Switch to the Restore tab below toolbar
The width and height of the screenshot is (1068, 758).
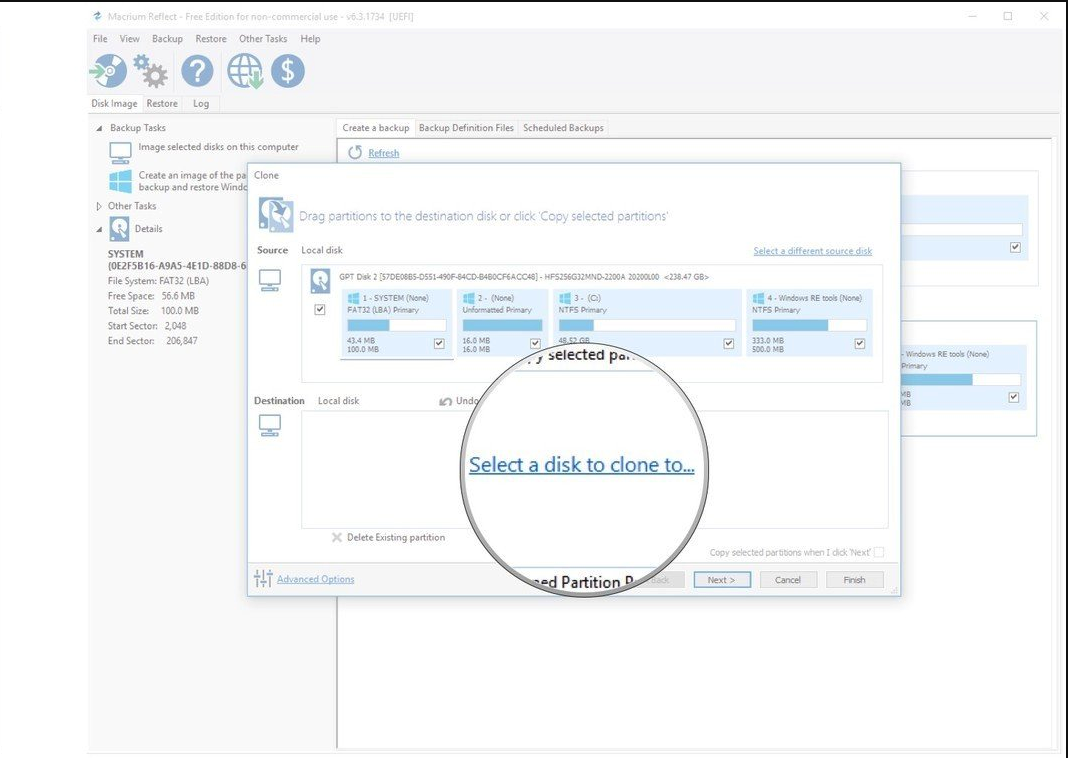coord(162,104)
